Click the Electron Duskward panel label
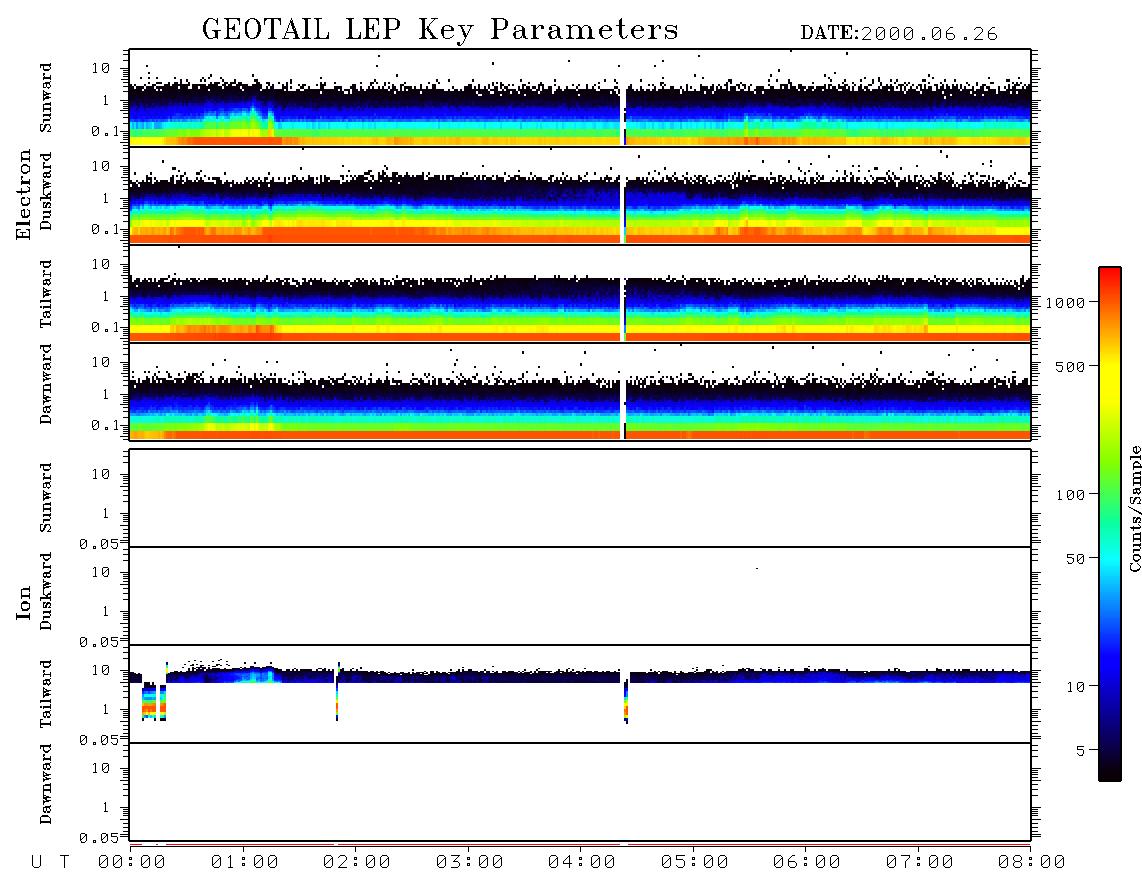 [46, 191]
